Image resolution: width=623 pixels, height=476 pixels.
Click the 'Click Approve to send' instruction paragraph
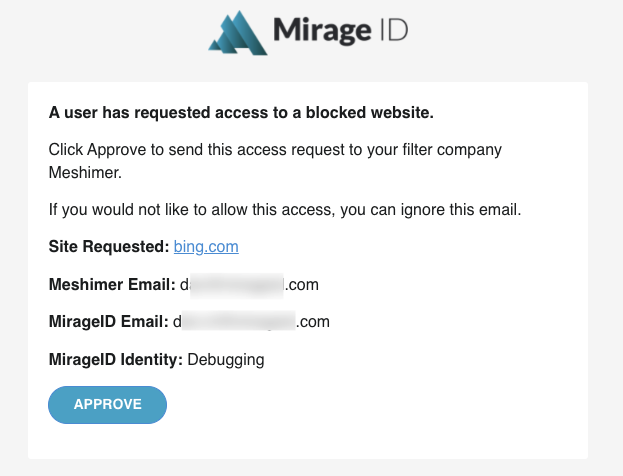(275, 161)
